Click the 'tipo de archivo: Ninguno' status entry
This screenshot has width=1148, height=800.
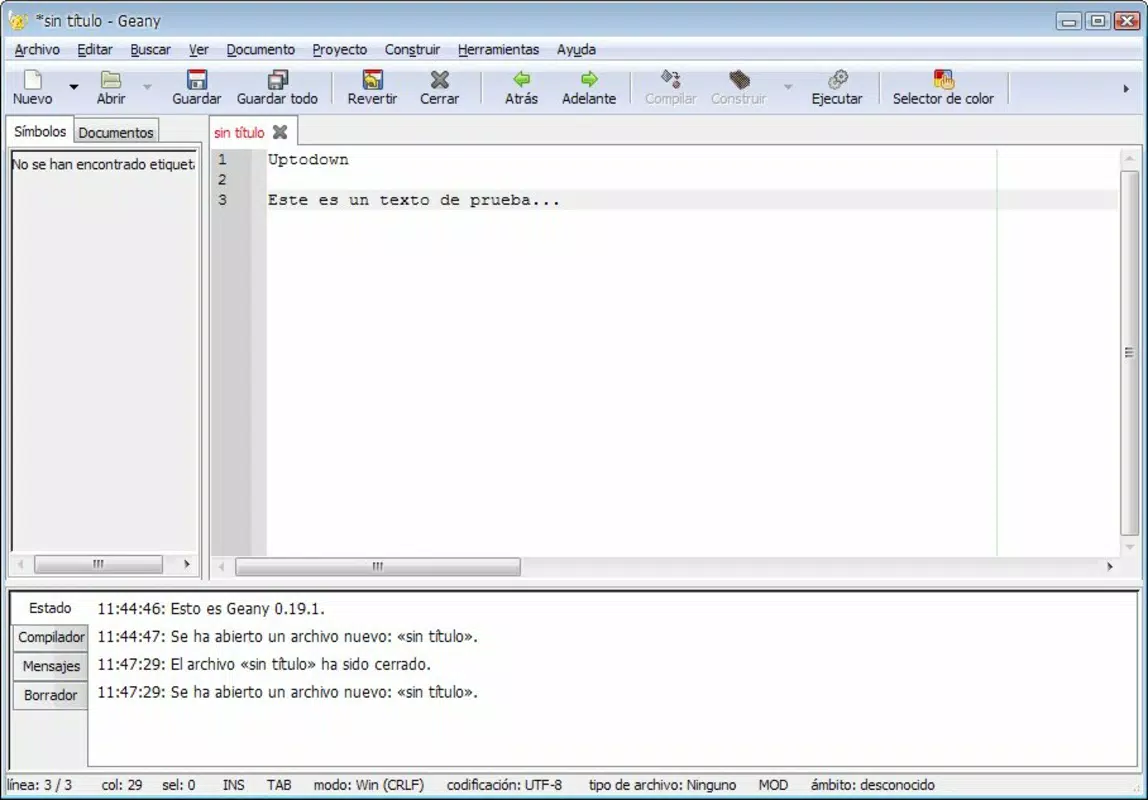click(x=663, y=785)
